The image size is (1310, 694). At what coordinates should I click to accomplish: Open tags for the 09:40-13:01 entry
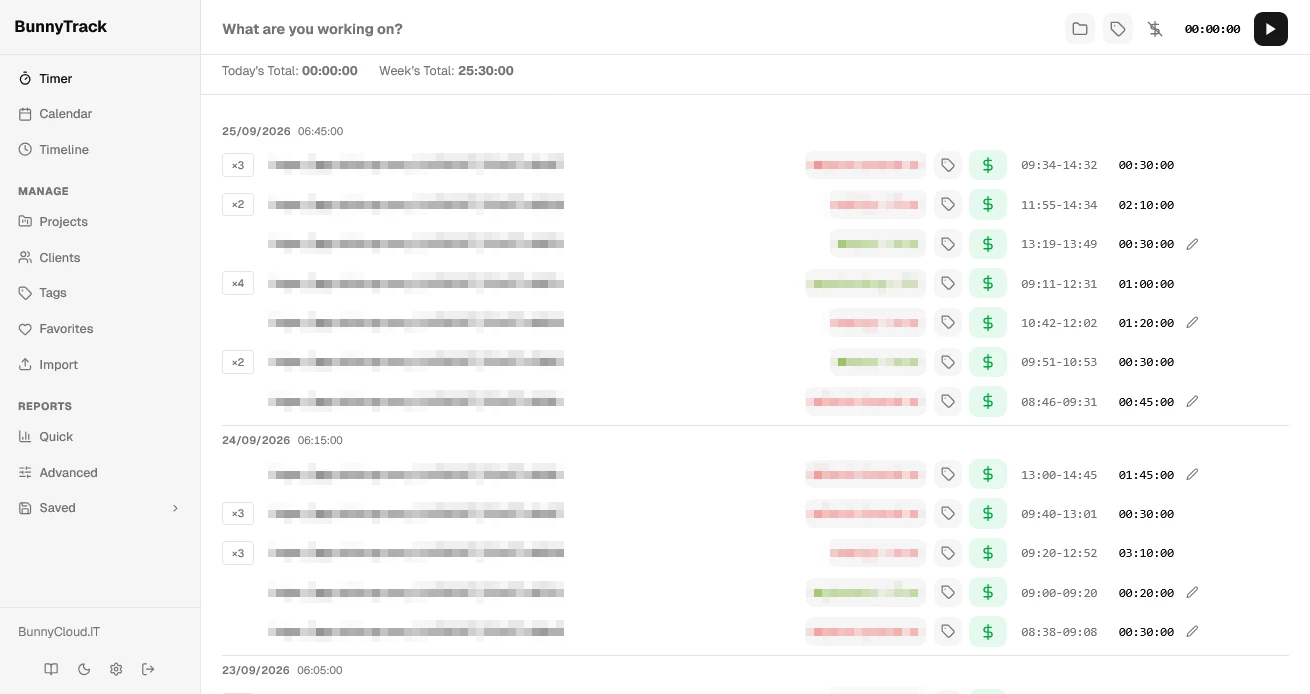pyautogui.click(x=948, y=514)
